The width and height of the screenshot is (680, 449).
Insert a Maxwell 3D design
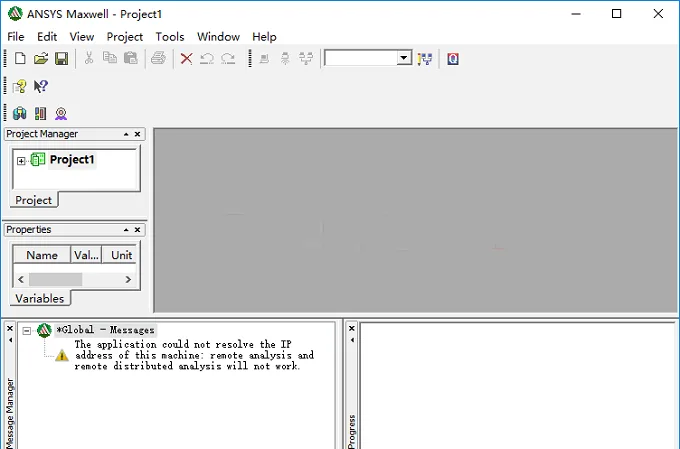pyautogui.click(x=20, y=114)
